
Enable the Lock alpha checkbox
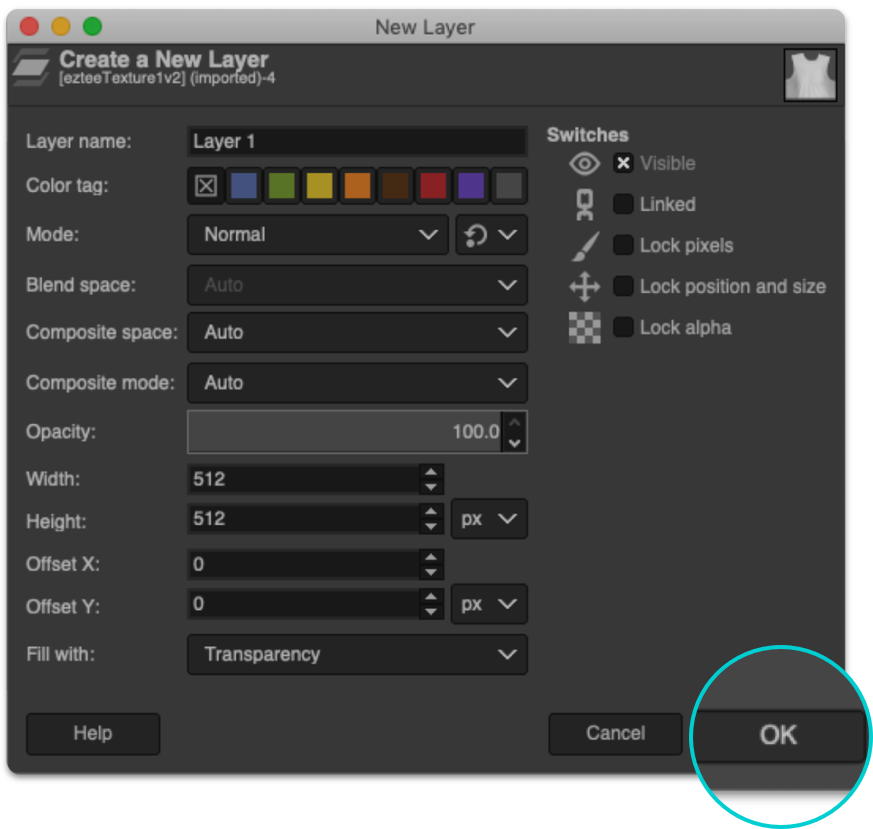[623, 327]
